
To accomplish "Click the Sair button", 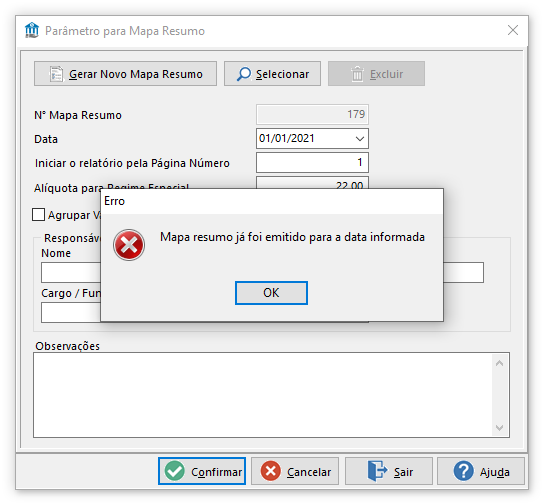I will click(389, 471).
